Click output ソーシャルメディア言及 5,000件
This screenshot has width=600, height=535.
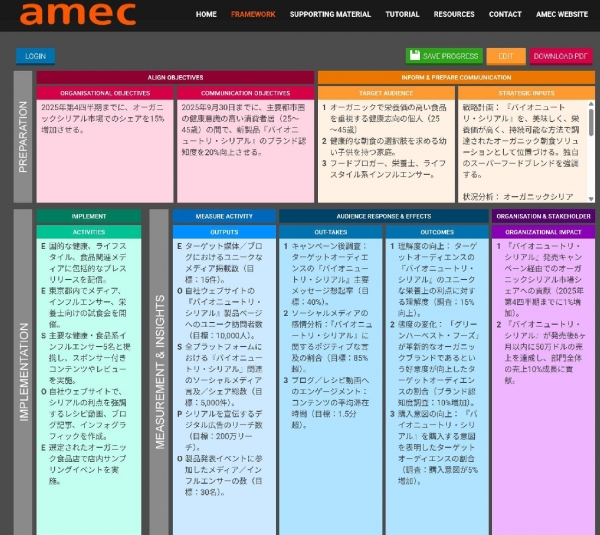coord(220,375)
